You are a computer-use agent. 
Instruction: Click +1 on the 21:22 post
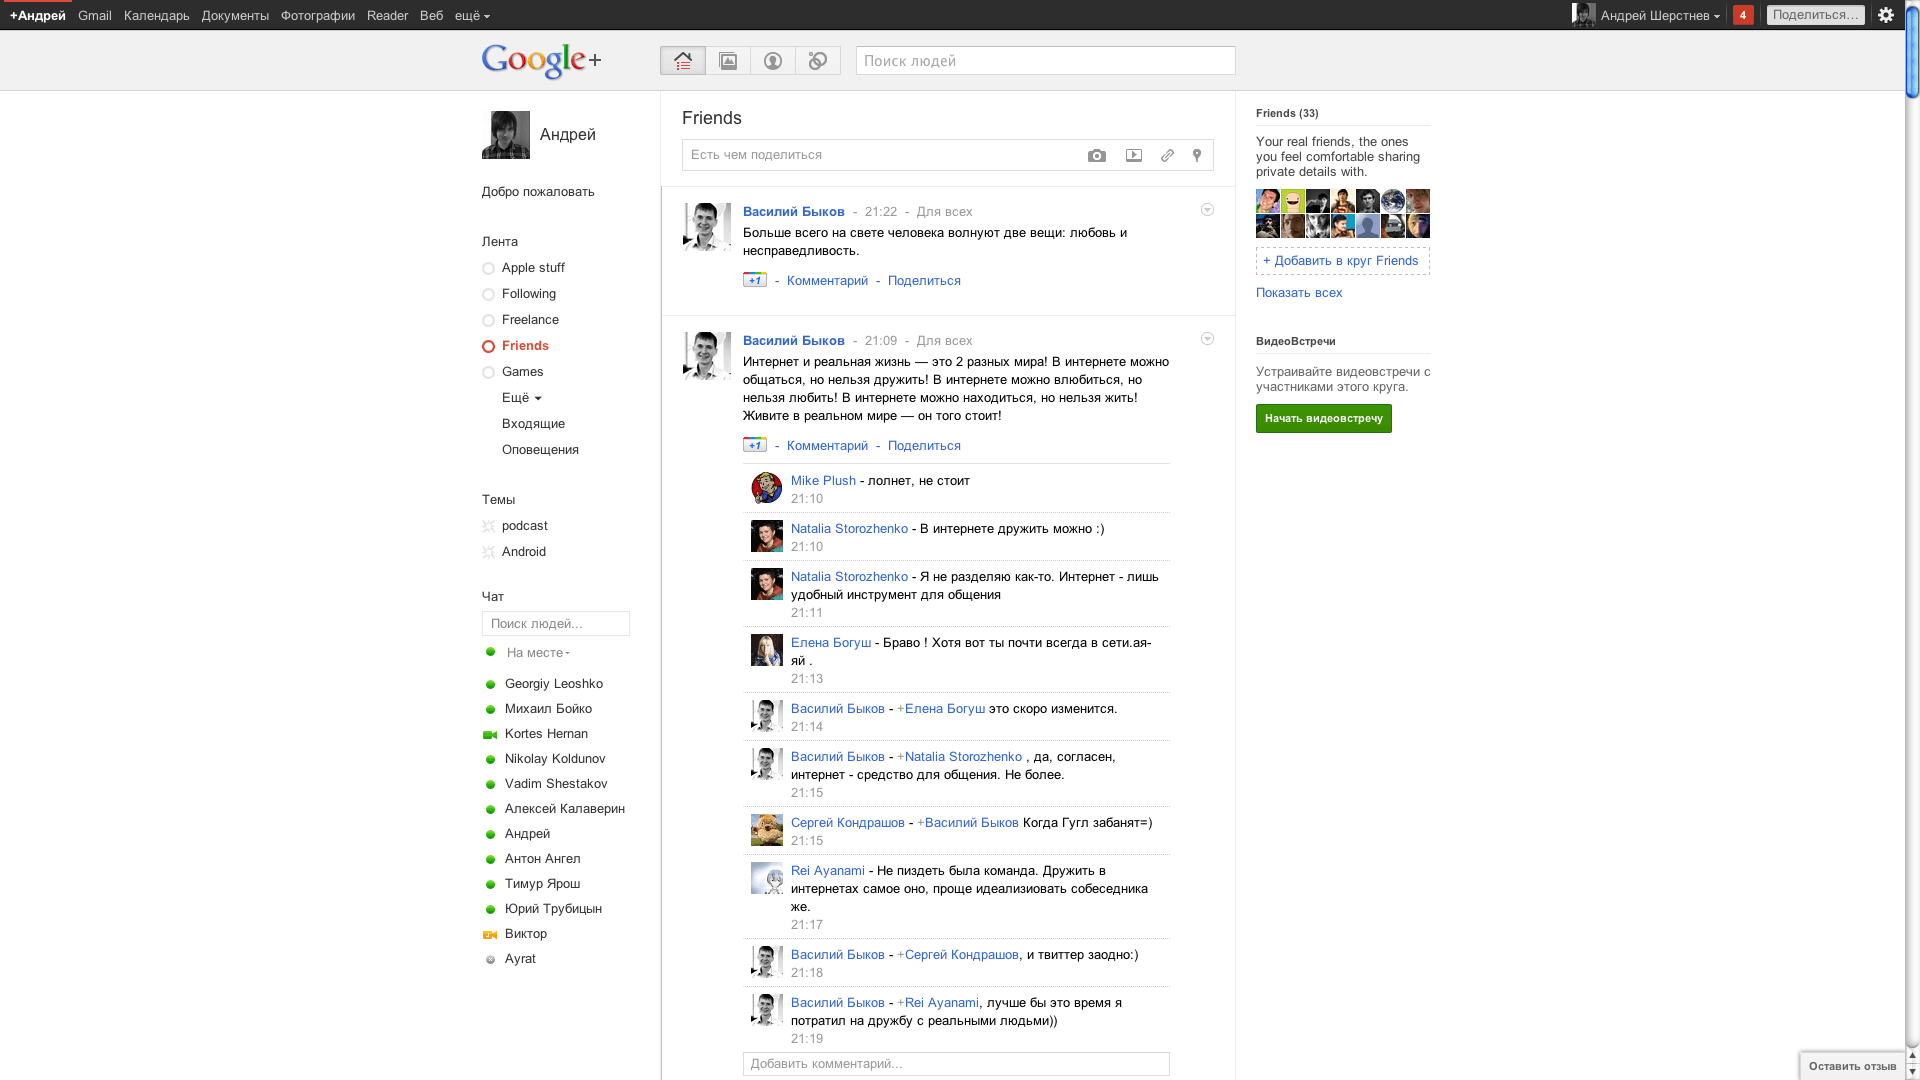[x=755, y=280]
